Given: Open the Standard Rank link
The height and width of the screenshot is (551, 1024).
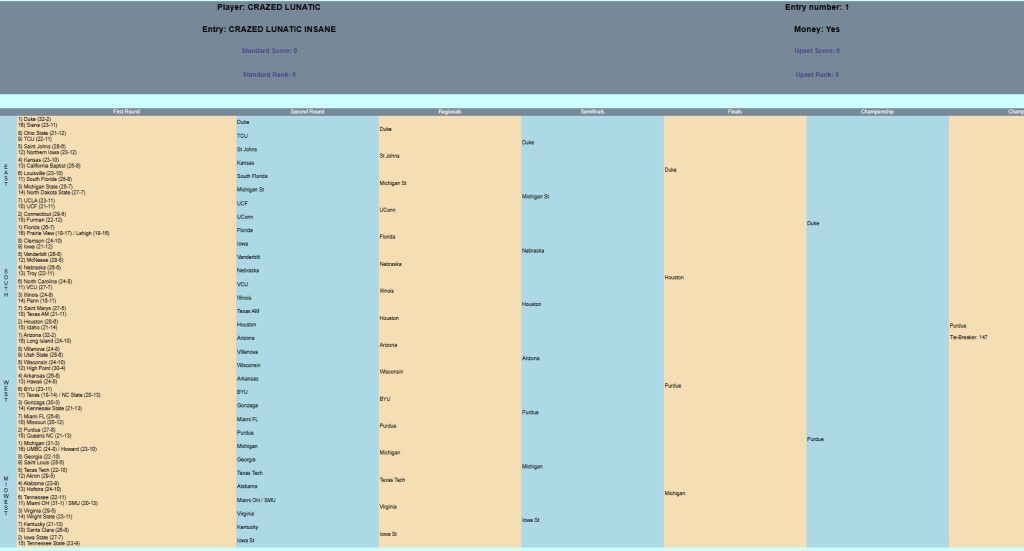Looking at the screenshot, I should pyautogui.click(x=269, y=74).
